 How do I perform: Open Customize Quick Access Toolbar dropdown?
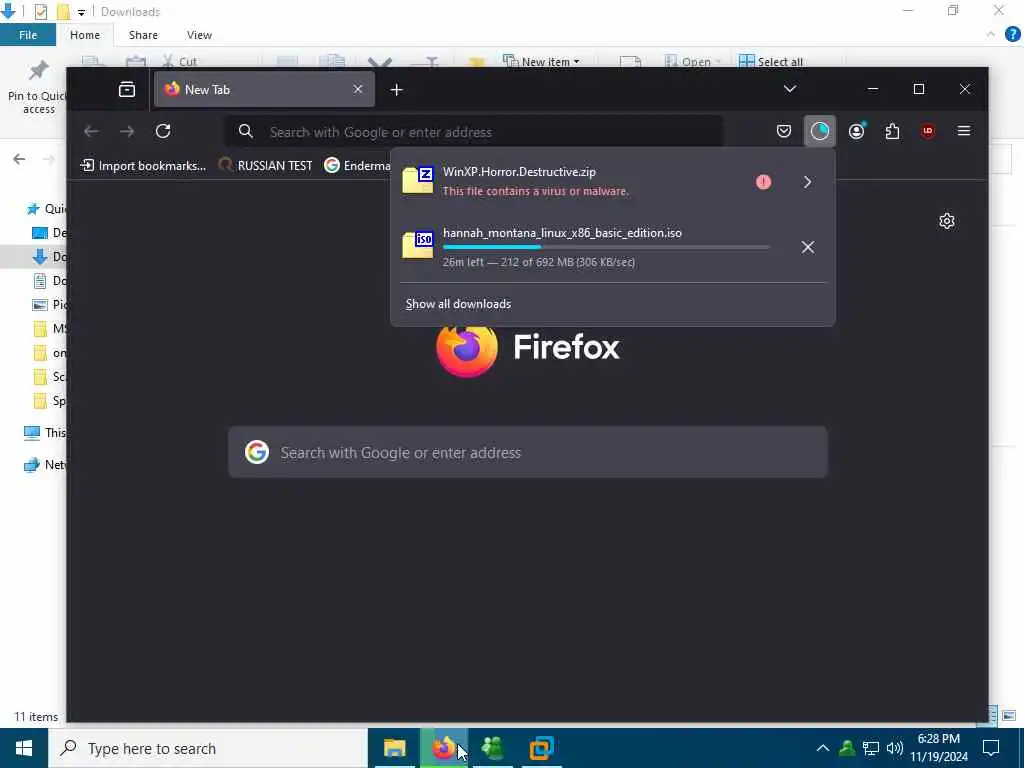click(x=81, y=12)
